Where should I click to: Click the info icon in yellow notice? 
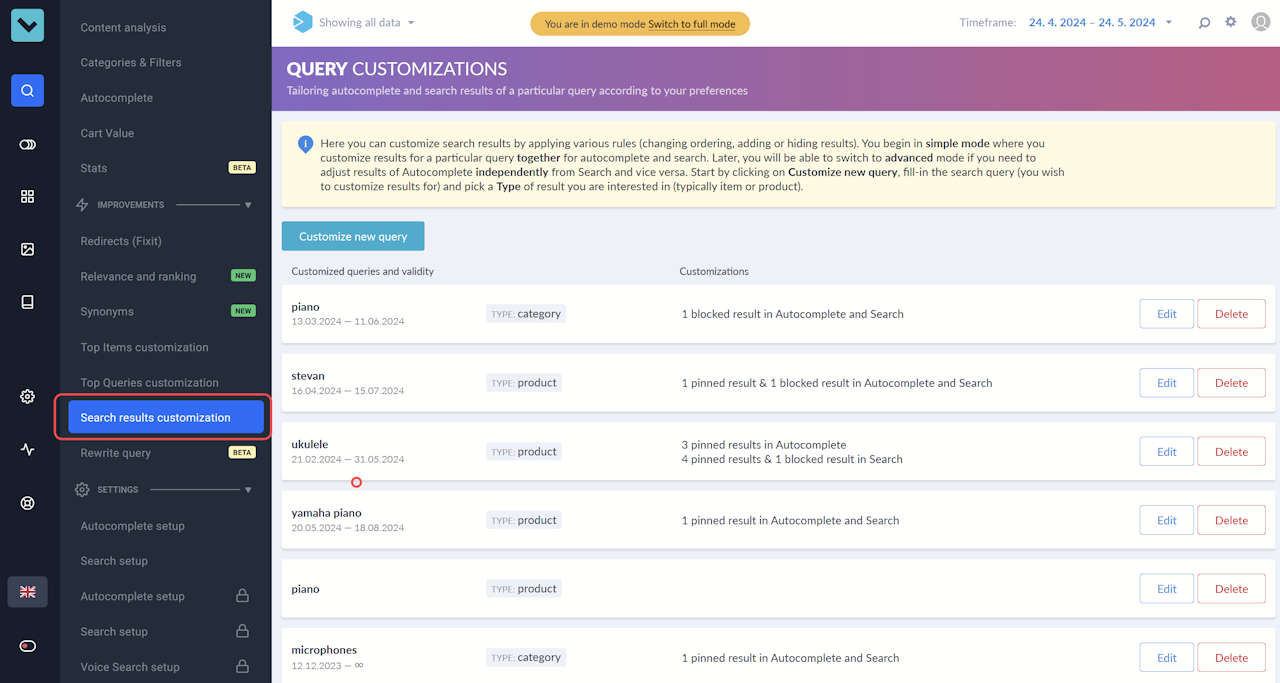[306, 144]
